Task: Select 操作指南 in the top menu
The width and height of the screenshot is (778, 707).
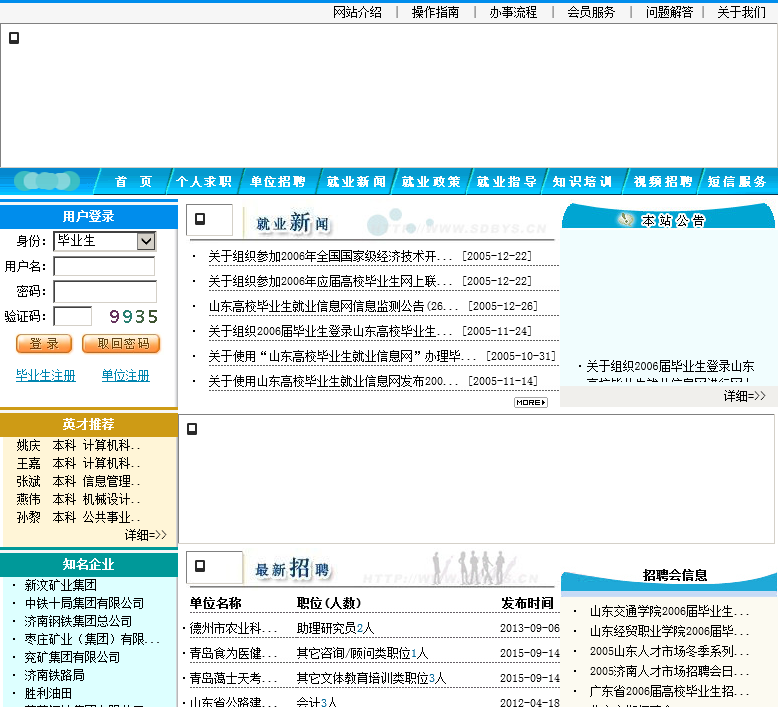Action: pyautogui.click(x=436, y=12)
